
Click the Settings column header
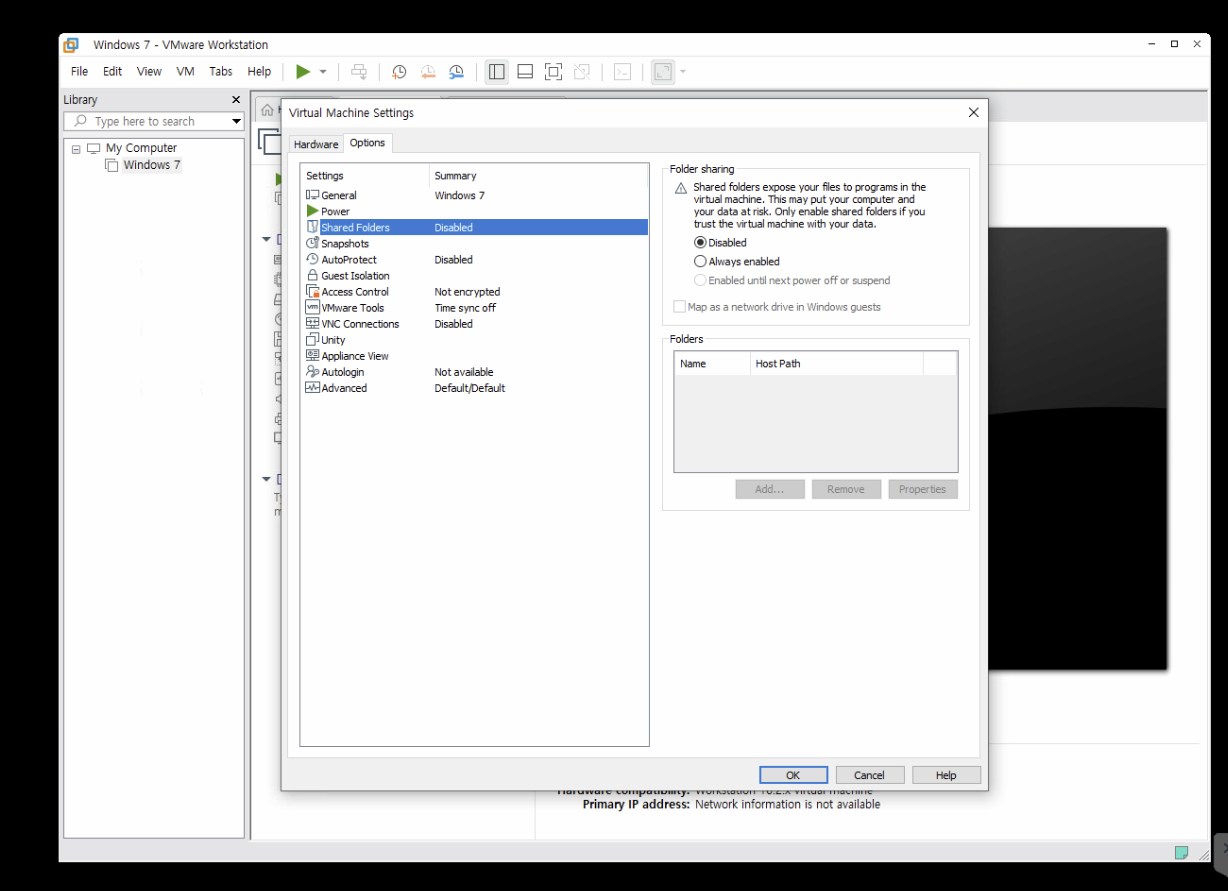pos(365,176)
